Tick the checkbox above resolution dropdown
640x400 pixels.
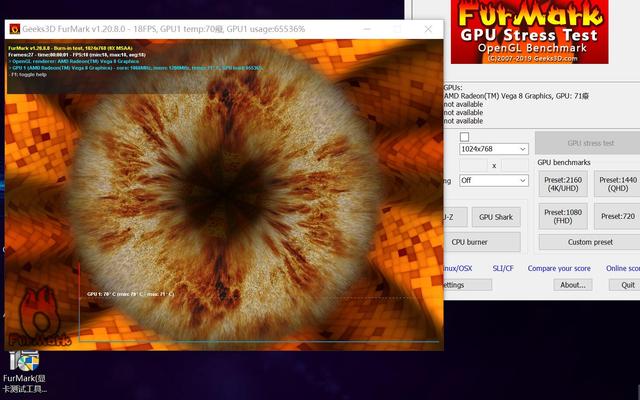click(x=464, y=136)
